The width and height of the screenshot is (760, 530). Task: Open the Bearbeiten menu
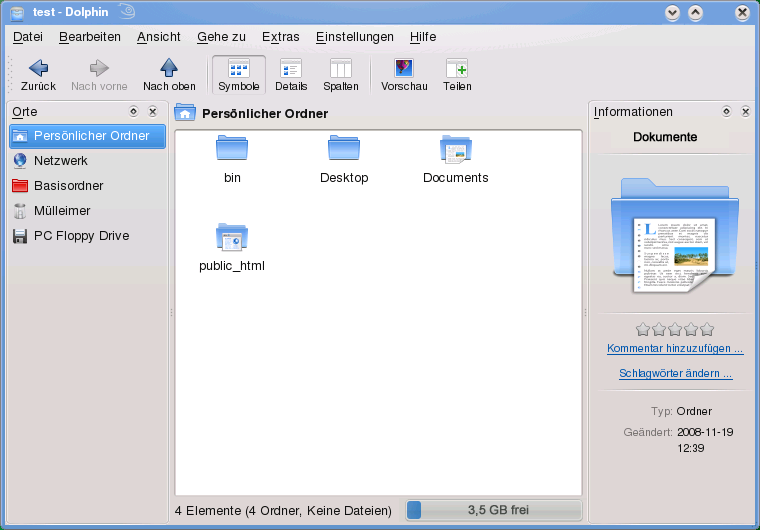[90, 37]
